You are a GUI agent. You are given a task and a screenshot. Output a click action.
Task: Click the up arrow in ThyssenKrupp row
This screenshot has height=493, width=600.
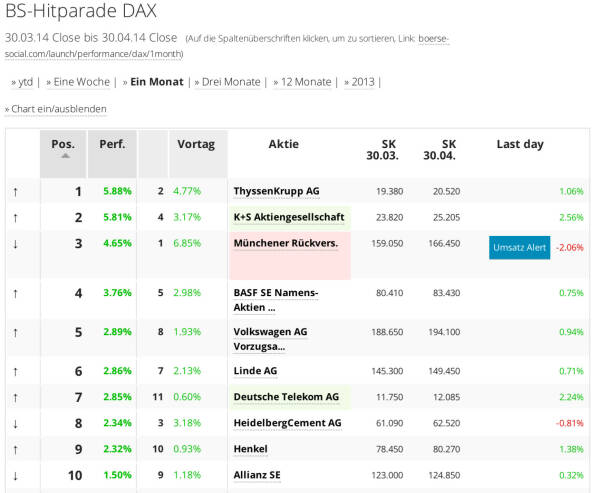(x=15, y=191)
